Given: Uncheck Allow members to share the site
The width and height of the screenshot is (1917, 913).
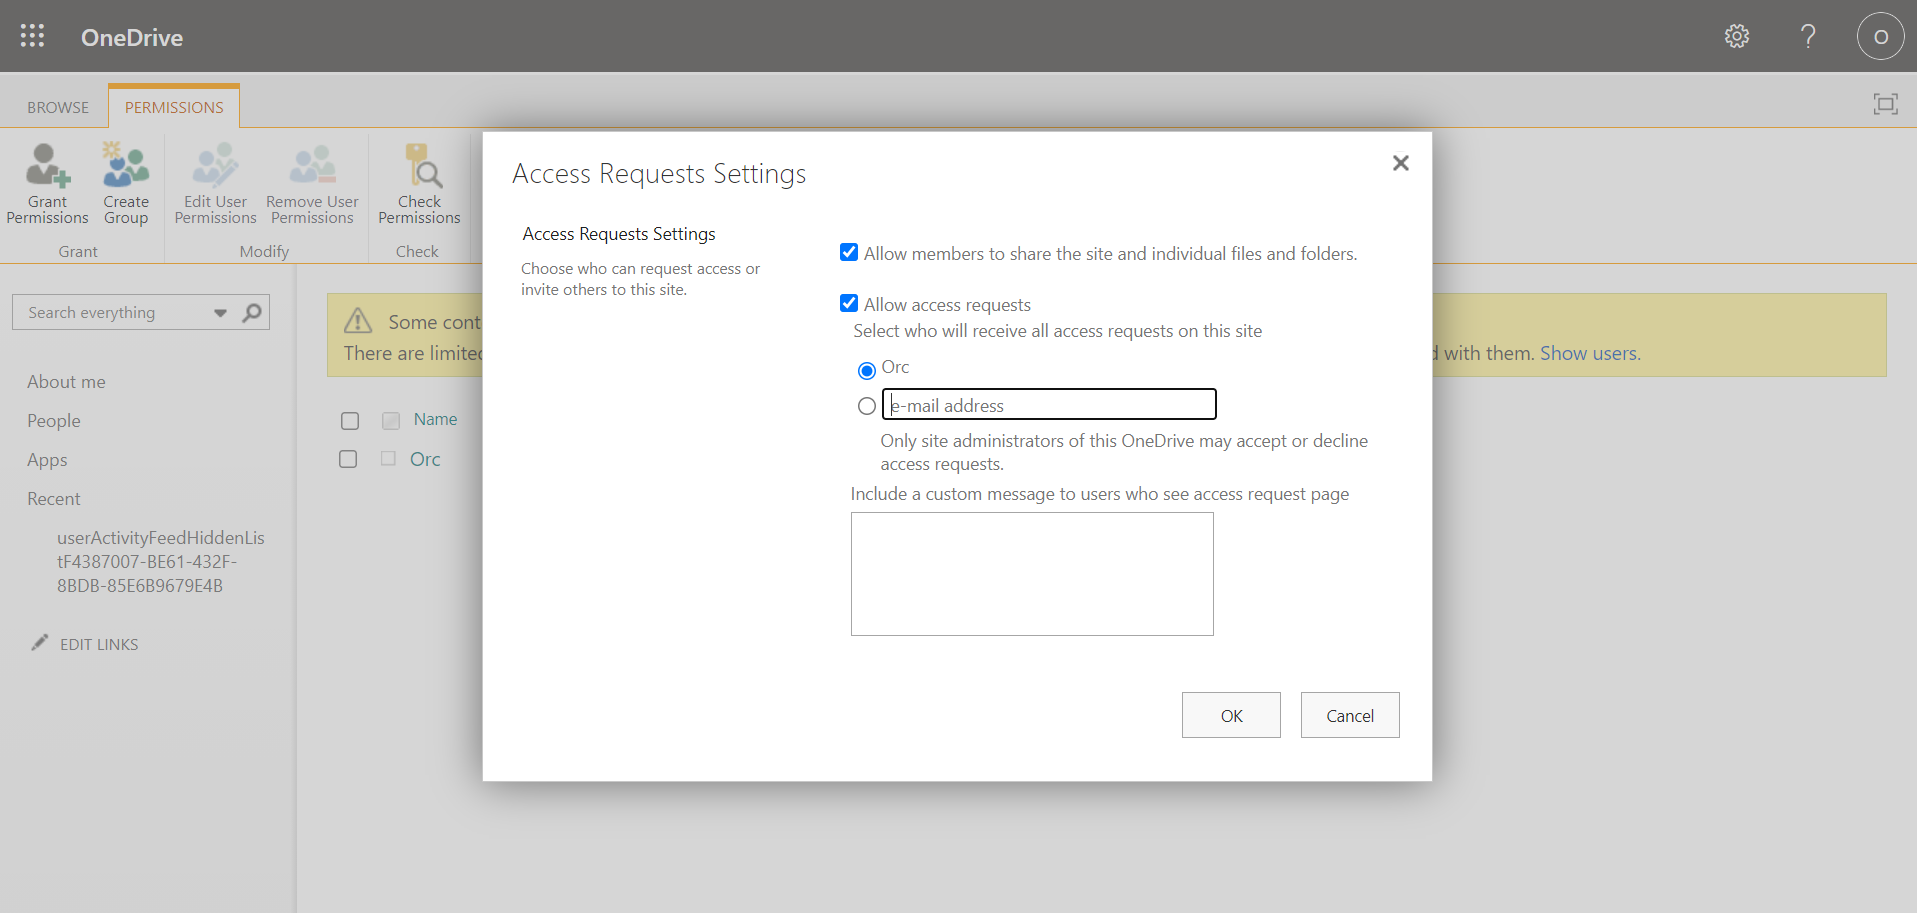Looking at the screenshot, I should [848, 252].
